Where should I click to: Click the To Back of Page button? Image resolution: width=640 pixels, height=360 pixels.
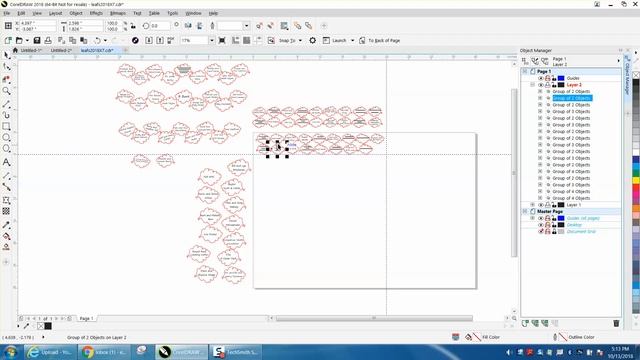click(x=380, y=40)
